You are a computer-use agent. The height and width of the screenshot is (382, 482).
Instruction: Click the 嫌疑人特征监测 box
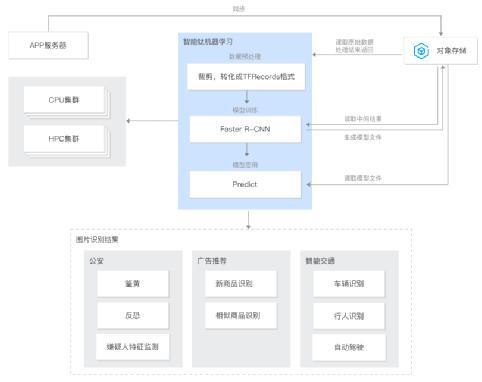(x=133, y=347)
